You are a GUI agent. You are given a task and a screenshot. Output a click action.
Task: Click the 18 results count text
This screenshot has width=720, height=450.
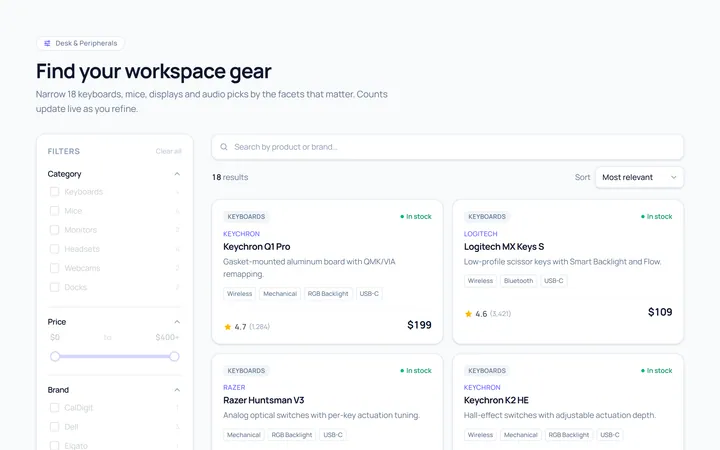pyautogui.click(x=230, y=177)
